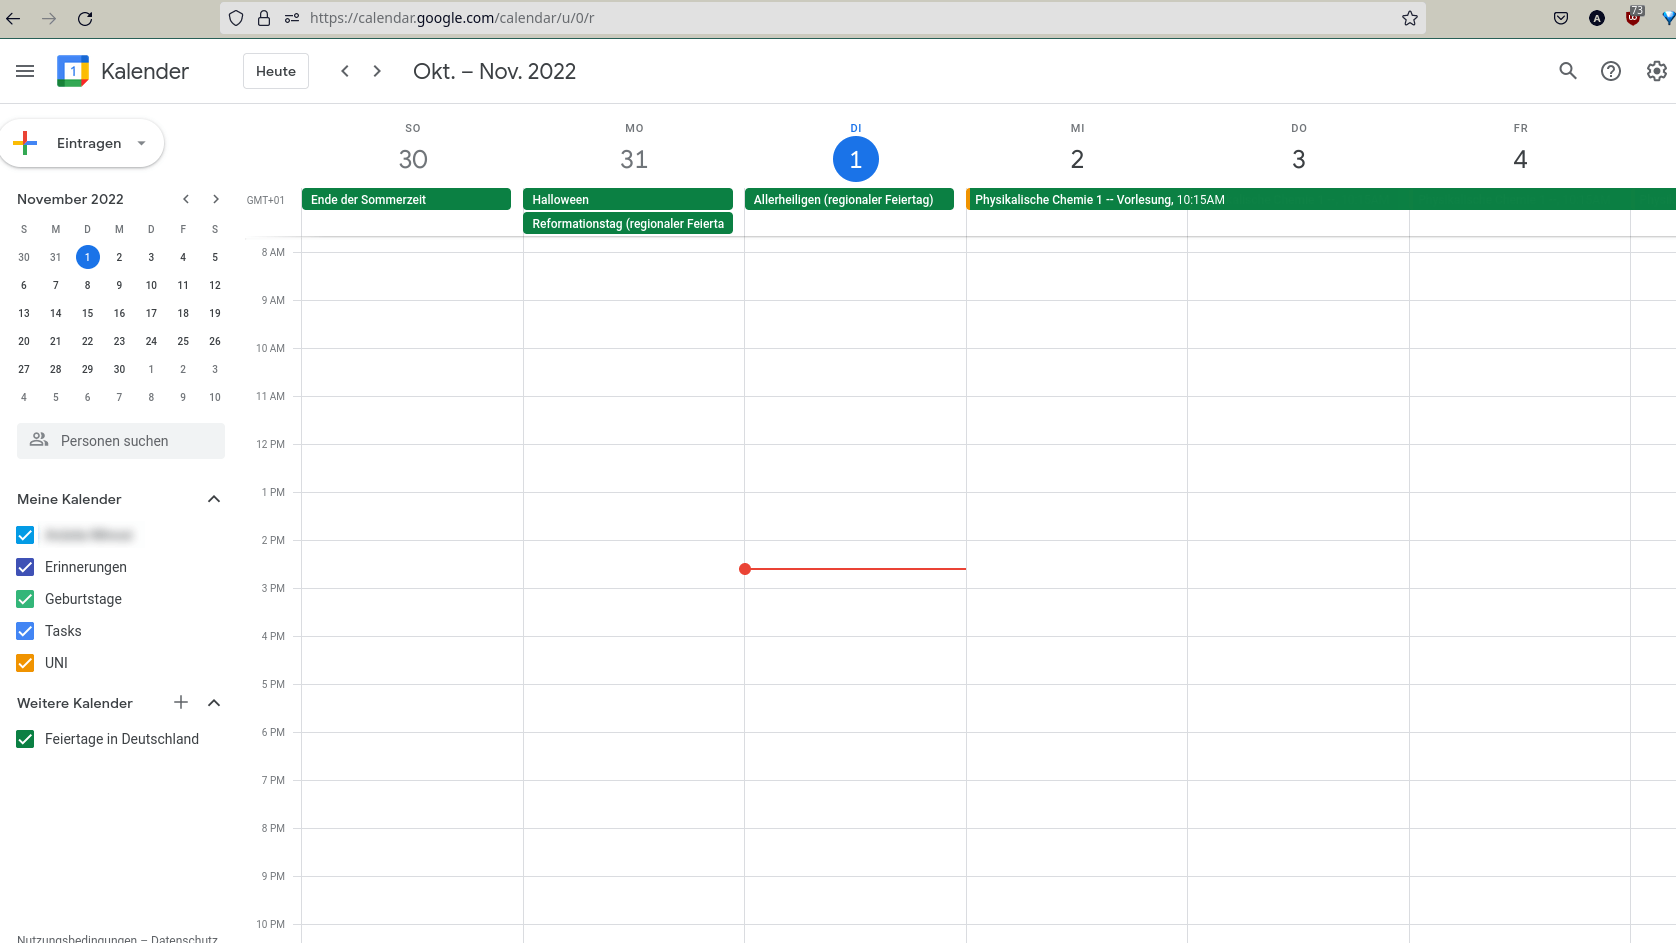Click the Personen suchen field
The width and height of the screenshot is (1676, 943).
coord(121,440)
